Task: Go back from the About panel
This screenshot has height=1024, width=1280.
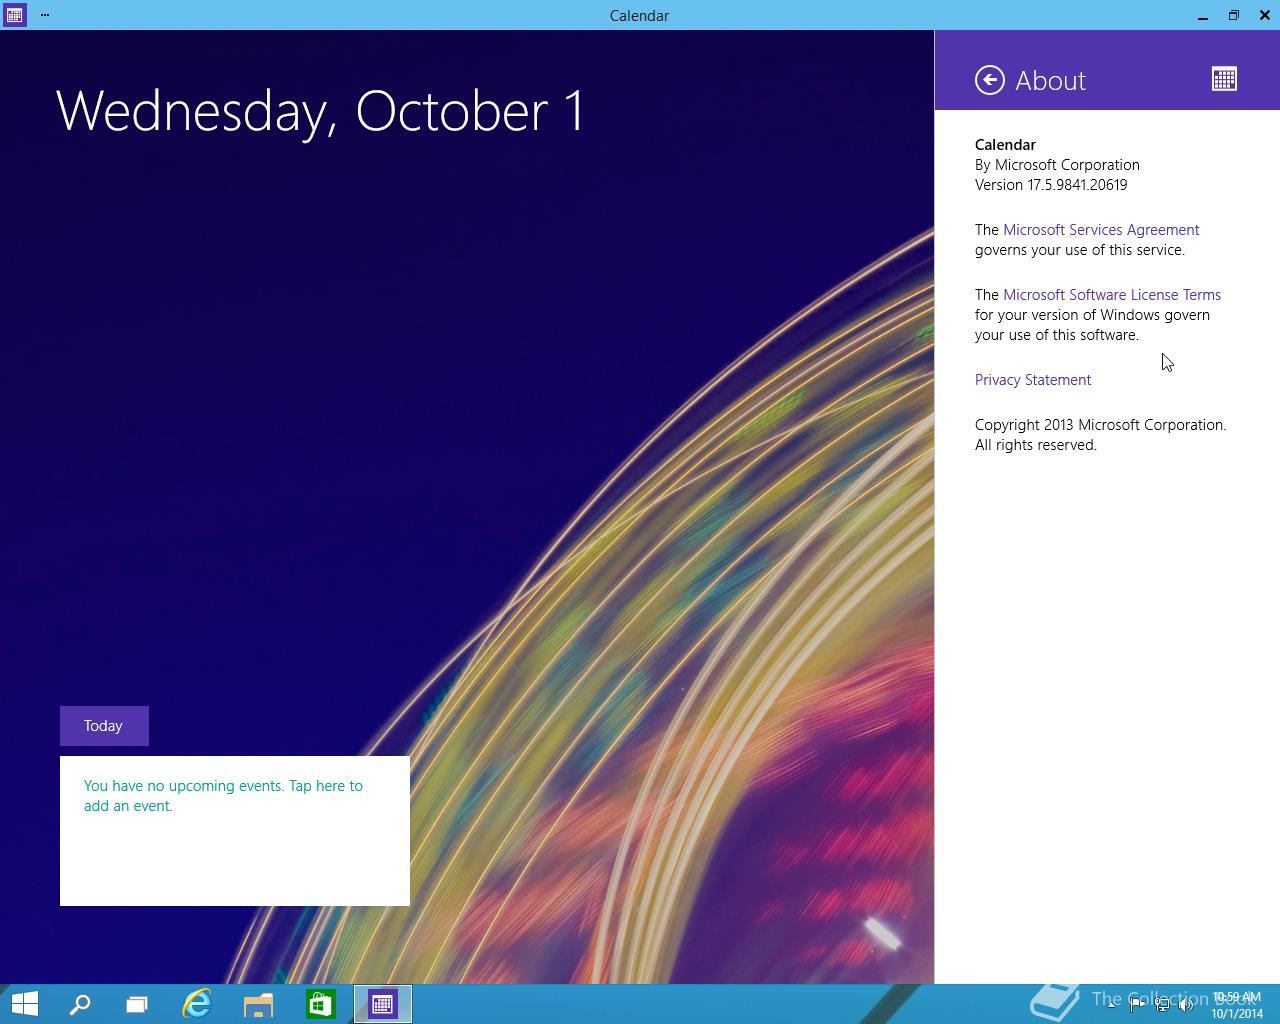Action: tap(990, 80)
